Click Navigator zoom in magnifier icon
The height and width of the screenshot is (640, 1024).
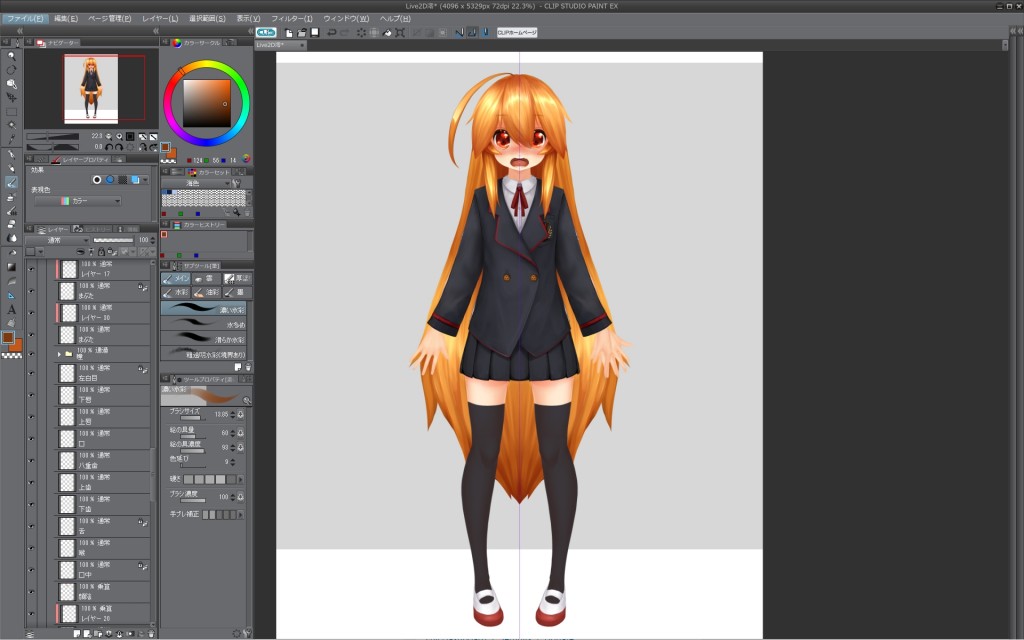120,136
